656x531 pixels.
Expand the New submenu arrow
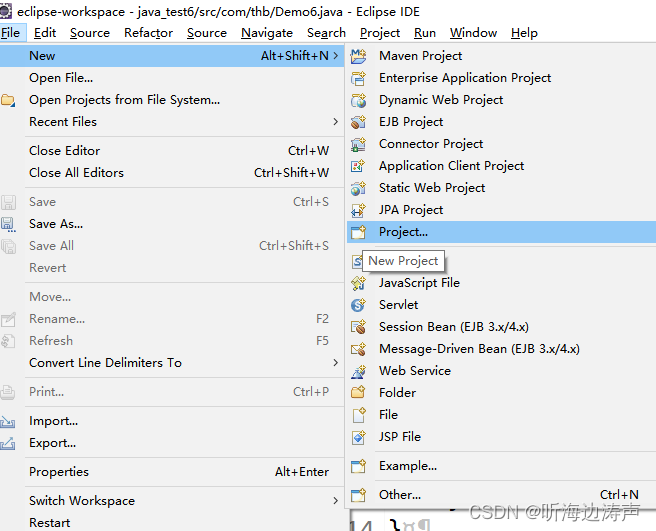coord(336,56)
